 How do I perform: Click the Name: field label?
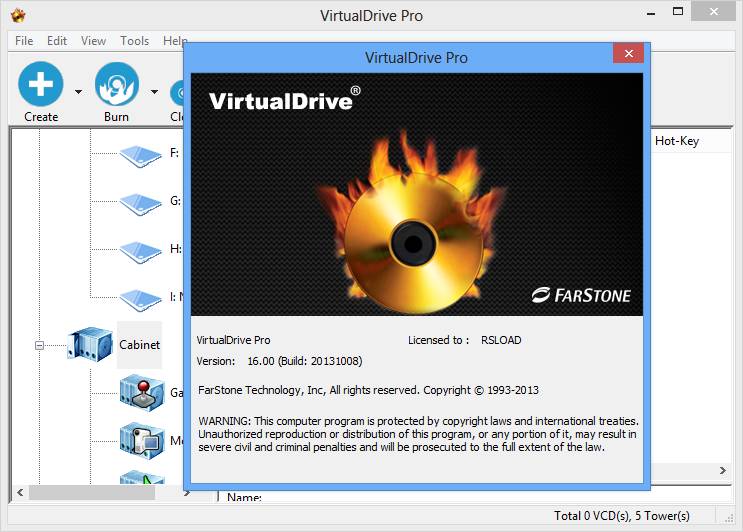(x=244, y=497)
